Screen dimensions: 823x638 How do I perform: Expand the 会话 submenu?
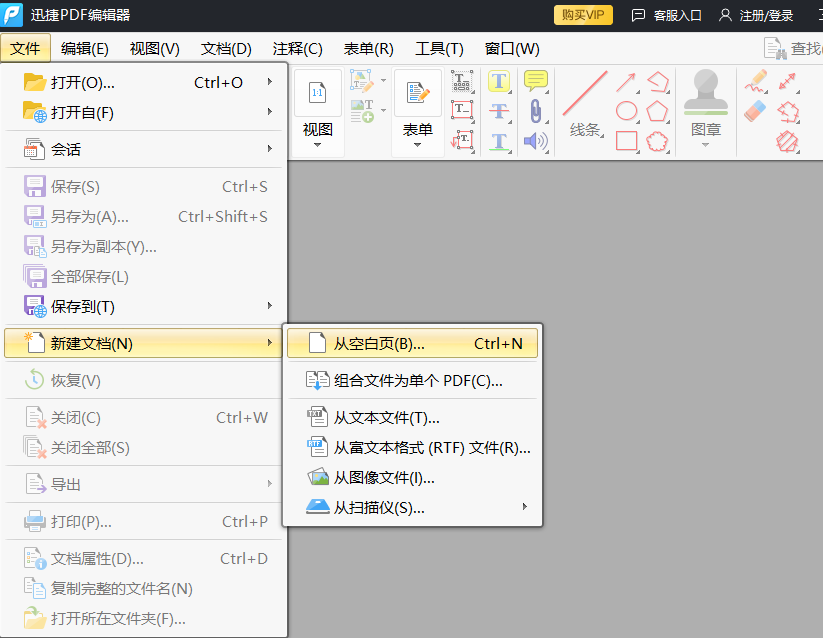pyautogui.click(x=270, y=149)
